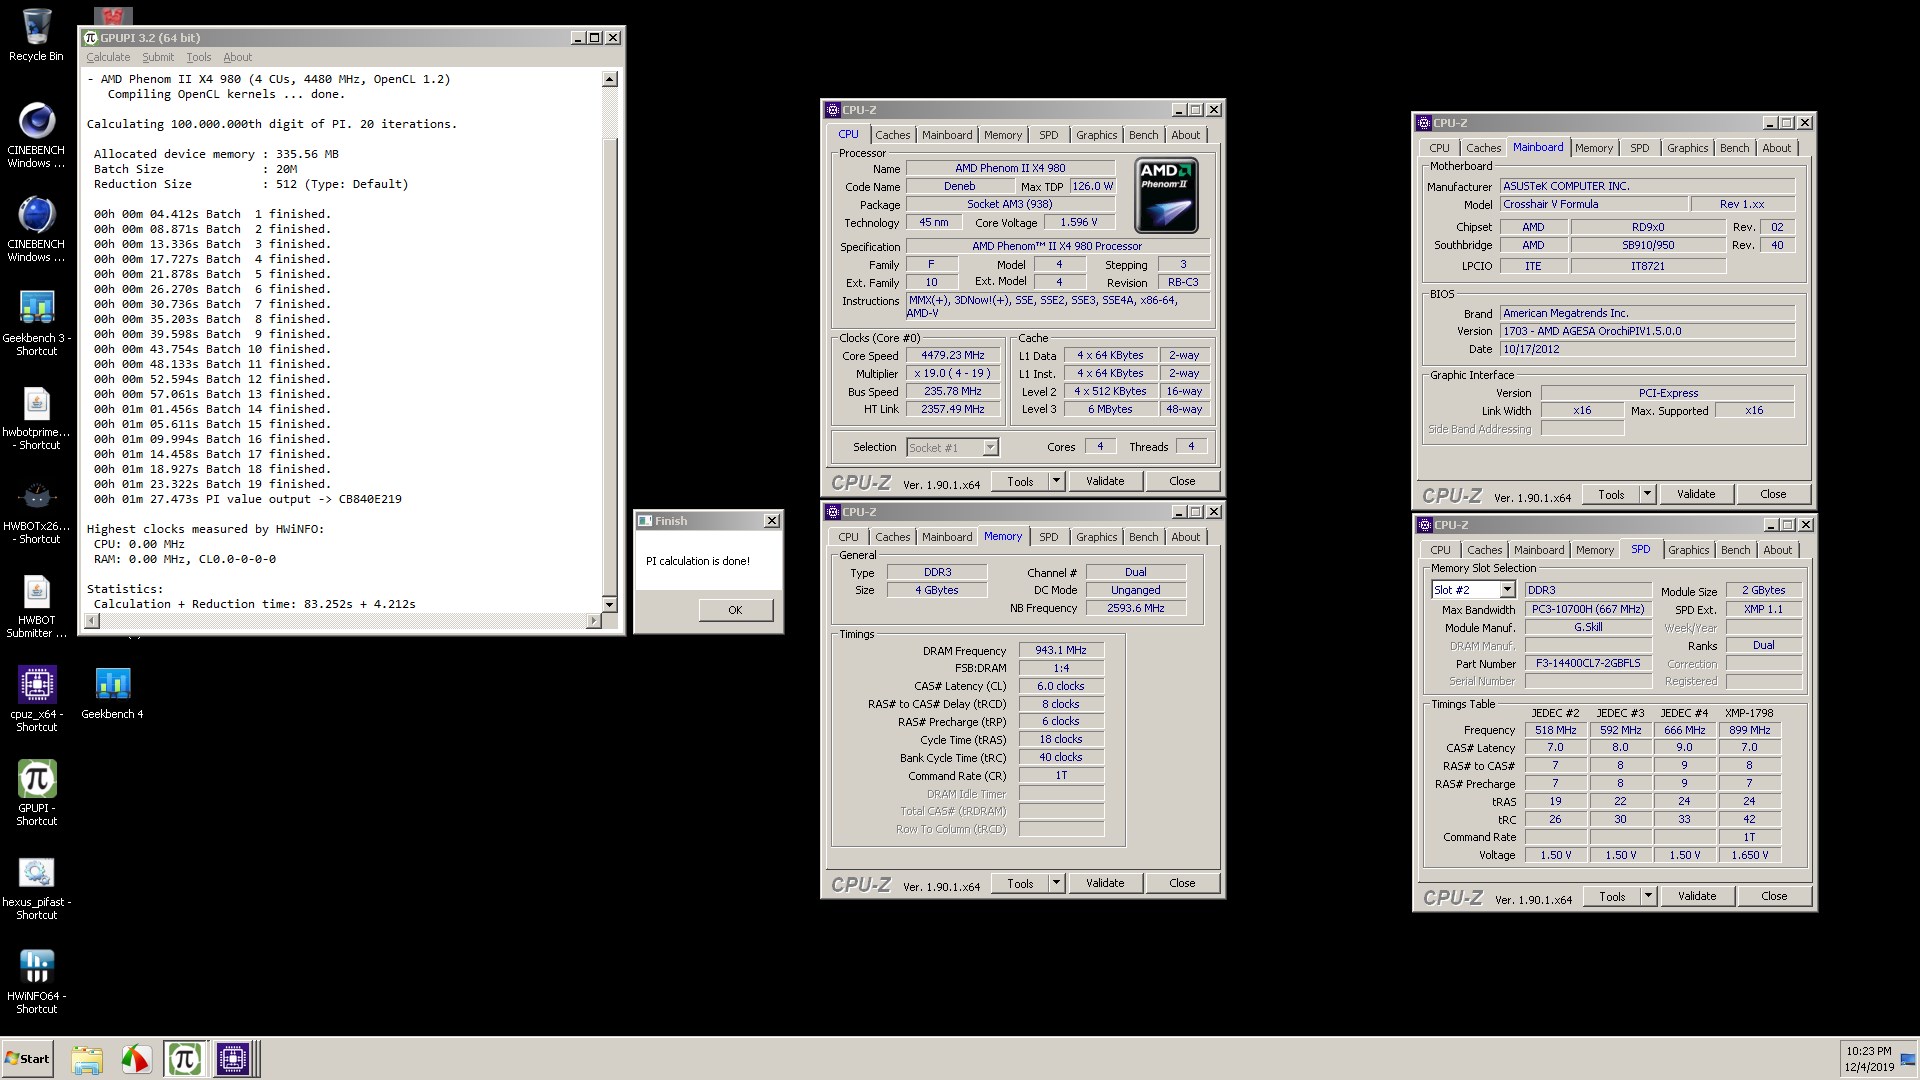
Task: Click the NB Frequency 2593.6 MHz value
Action: pos(1135,608)
